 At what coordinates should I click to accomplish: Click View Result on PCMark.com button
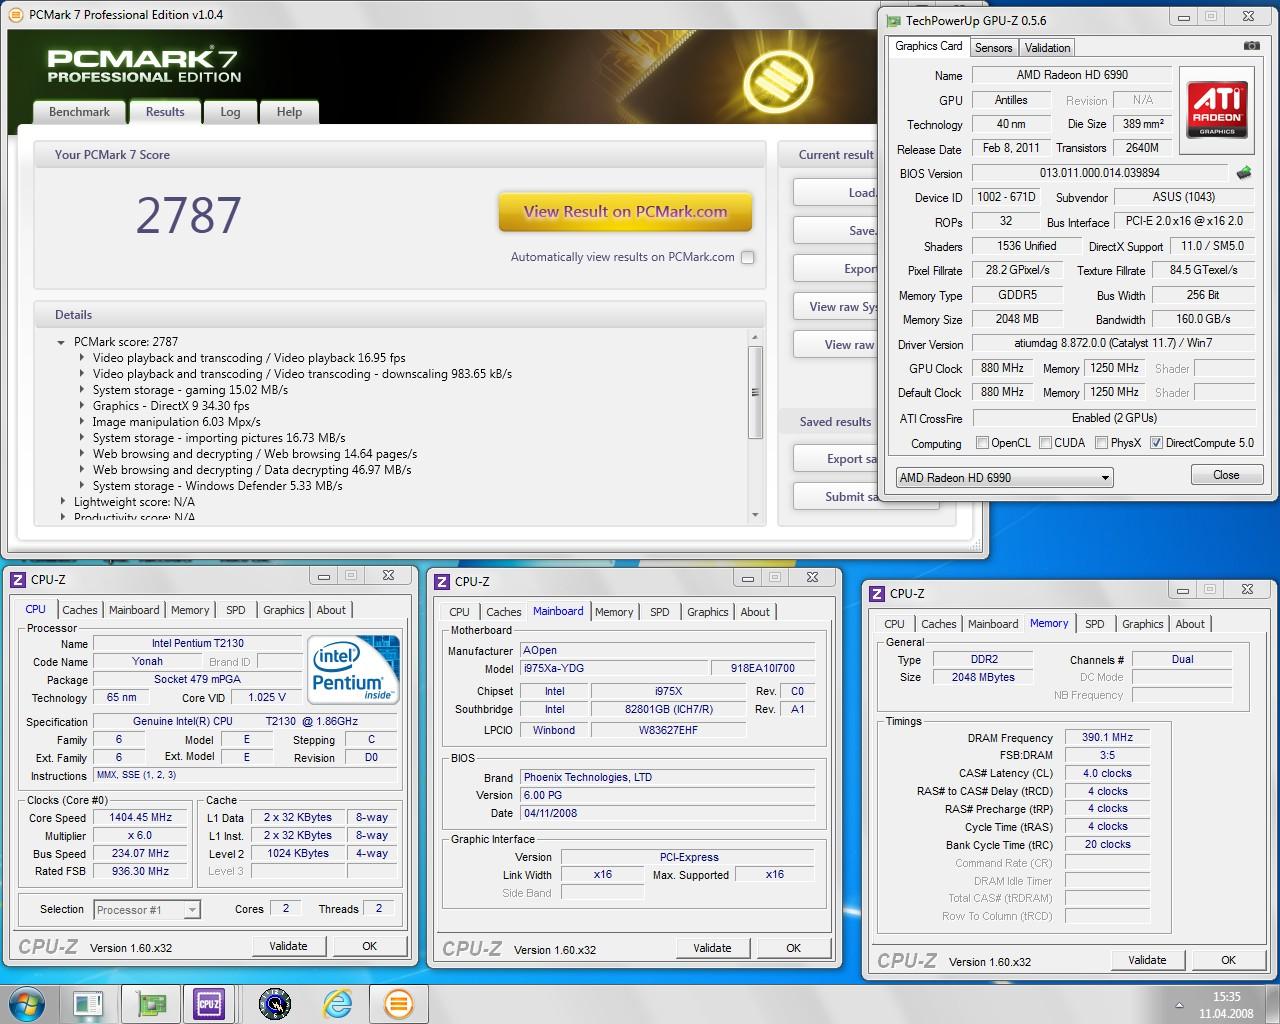pyautogui.click(x=625, y=212)
